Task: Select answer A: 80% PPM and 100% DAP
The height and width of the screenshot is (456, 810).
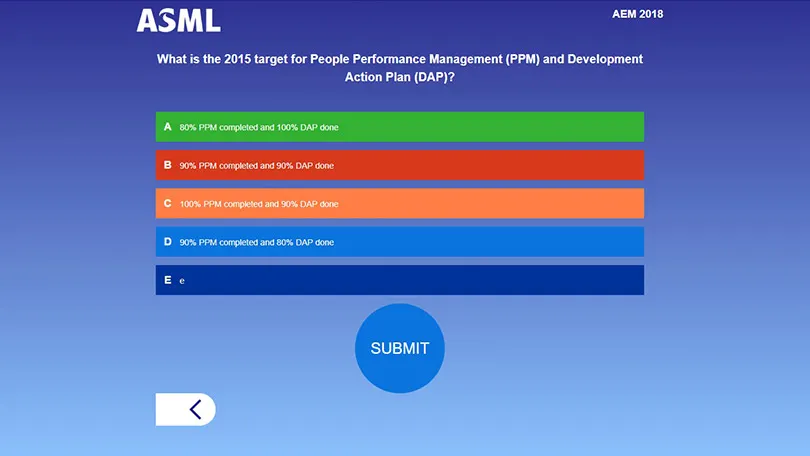Action: [x=400, y=127]
